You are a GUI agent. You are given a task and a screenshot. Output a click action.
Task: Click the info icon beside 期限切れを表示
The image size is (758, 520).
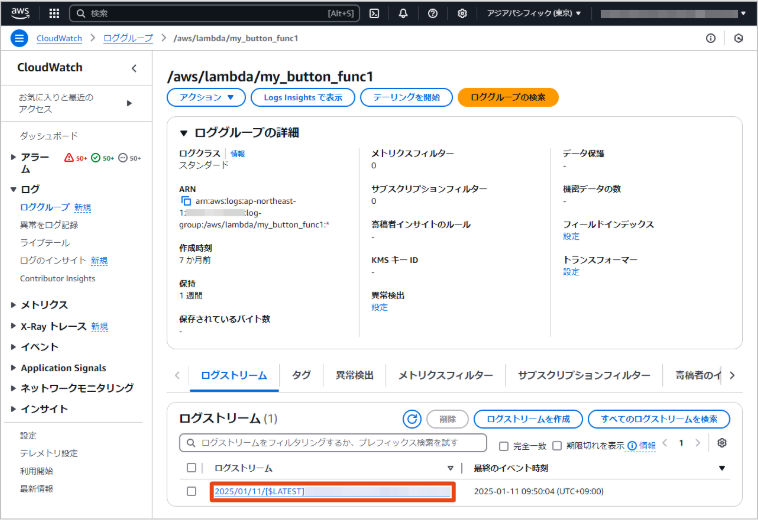632,446
